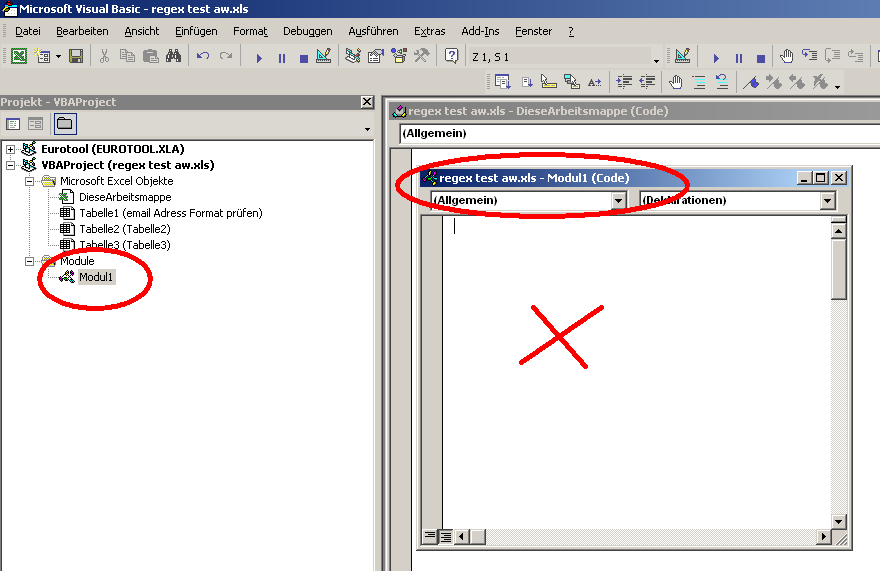The width and height of the screenshot is (880, 571).
Task: Click View Code icon in Project panel
Action: [x=12, y=124]
